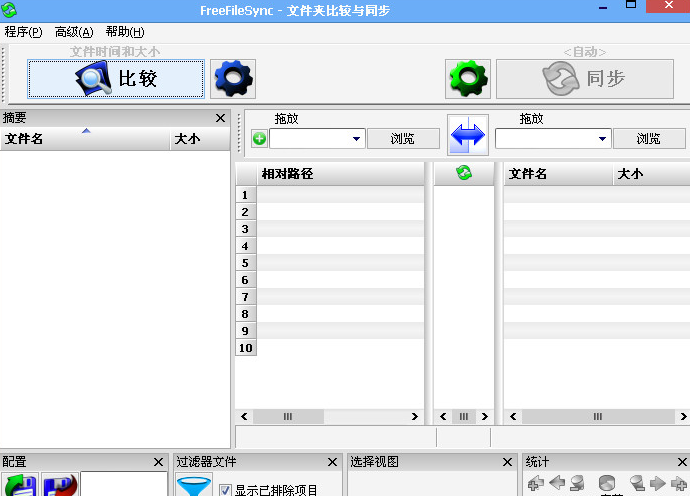The width and height of the screenshot is (690, 496).
Task: Click the 同步 (Synchronize) button
Action: (585, 79)
